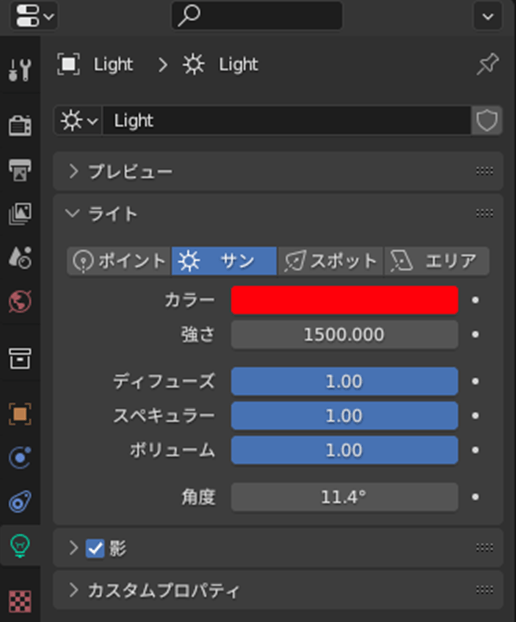The width and height of the screenshot is (516, 622).
Task: Grab the カスタムプロパティ panel drag handle
Action: [485, 590]
